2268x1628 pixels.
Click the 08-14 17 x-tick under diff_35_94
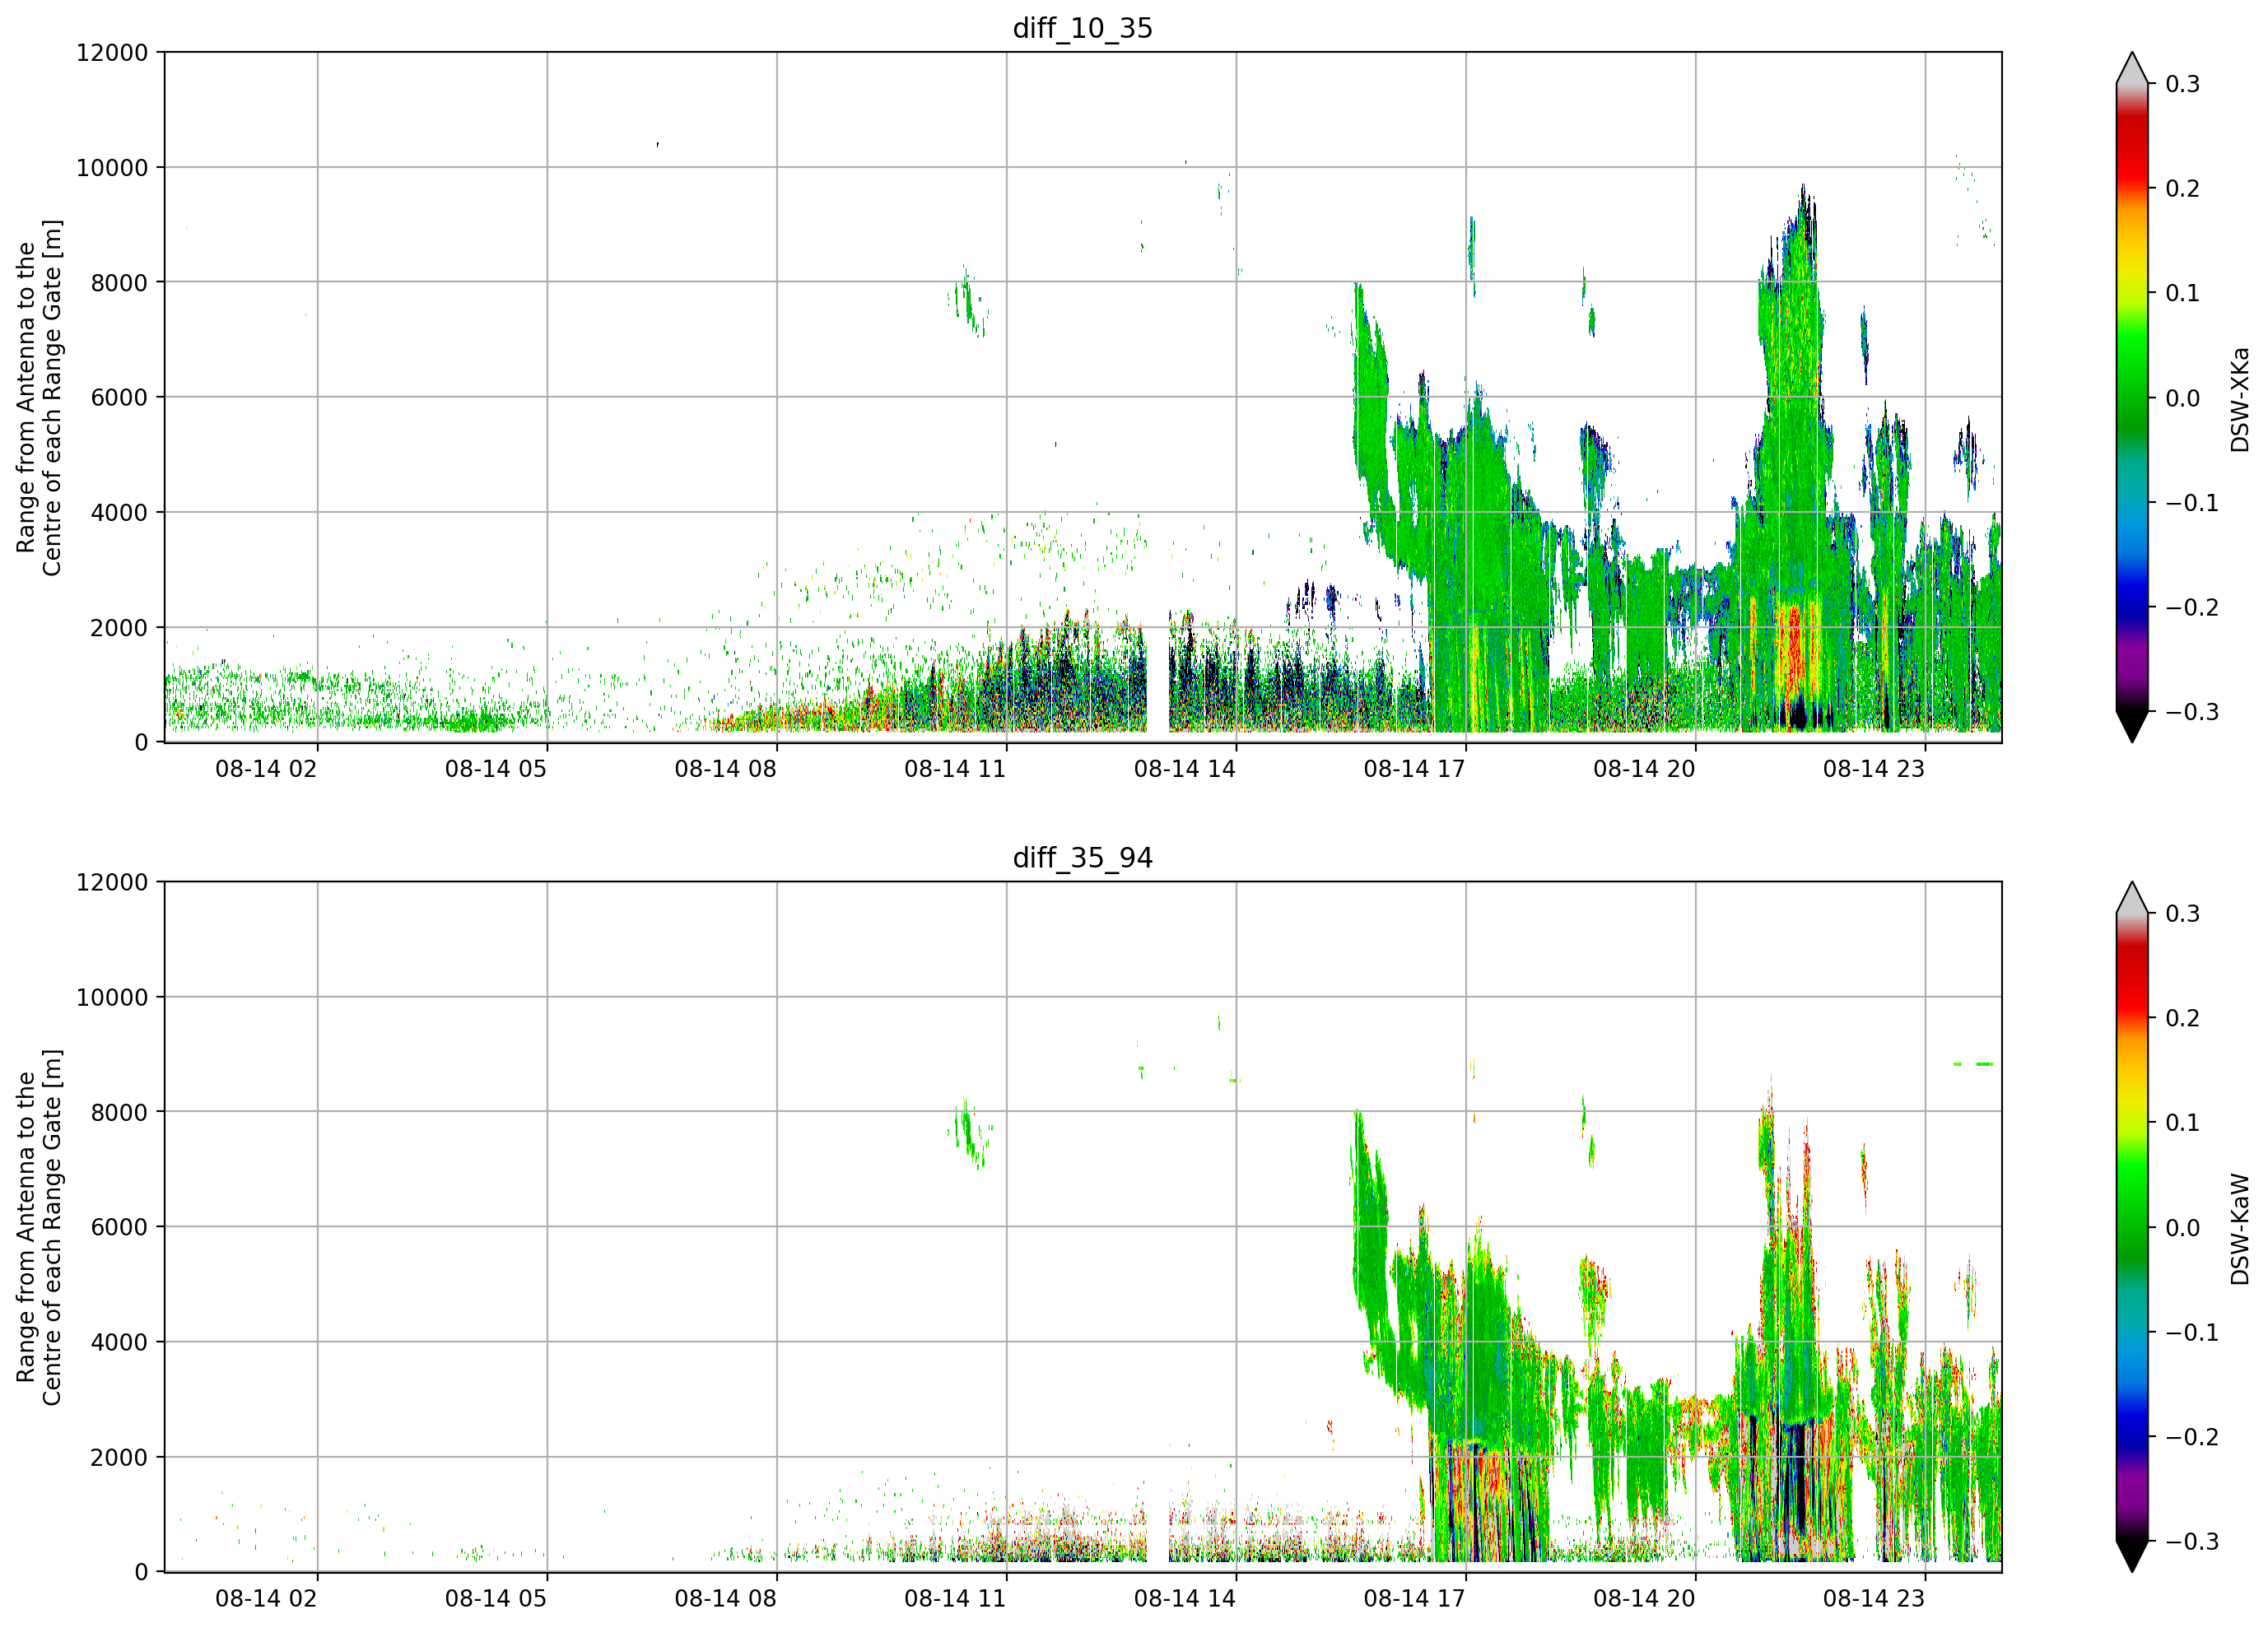(1414, 1599)
